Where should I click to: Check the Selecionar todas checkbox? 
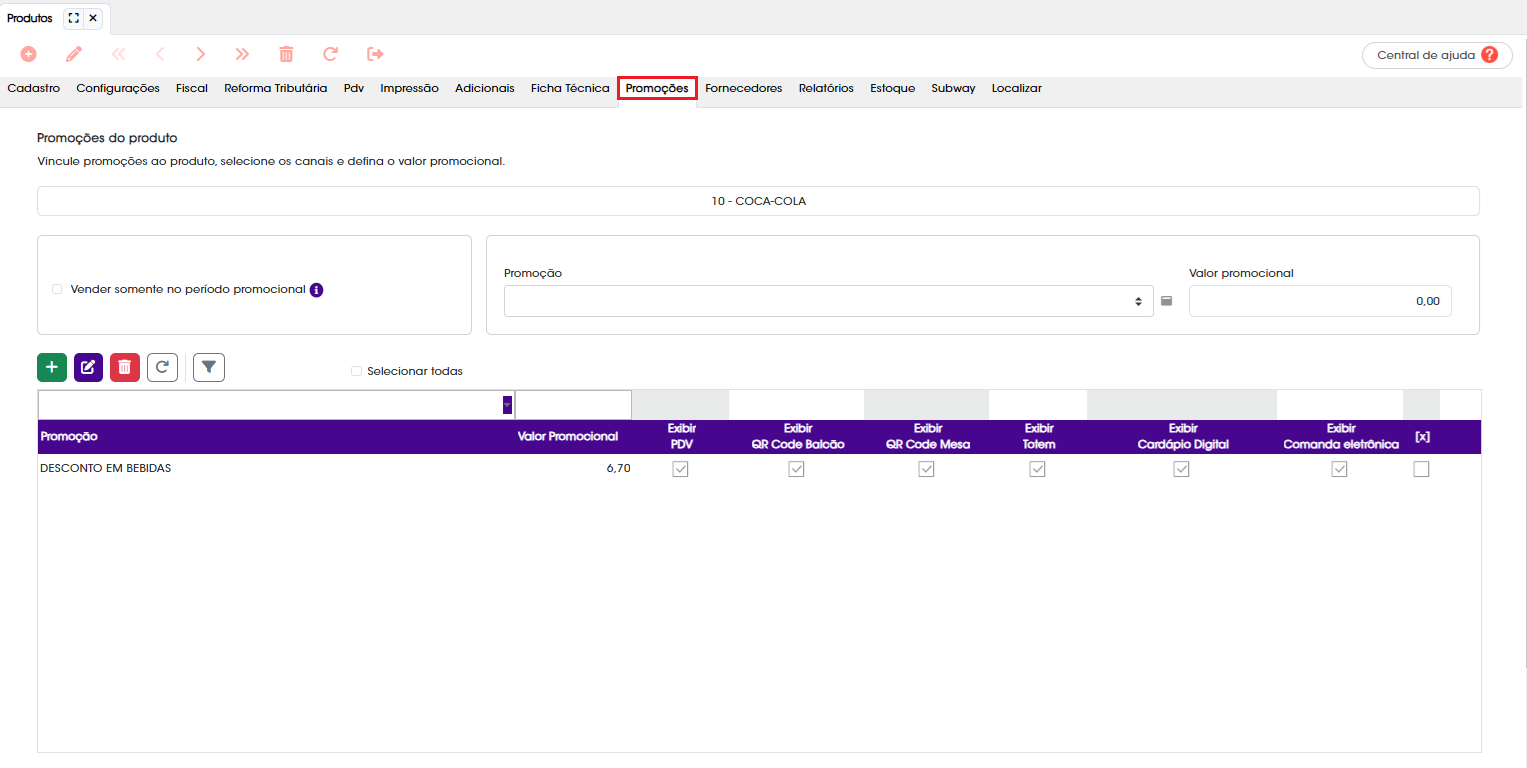(356, 371)
